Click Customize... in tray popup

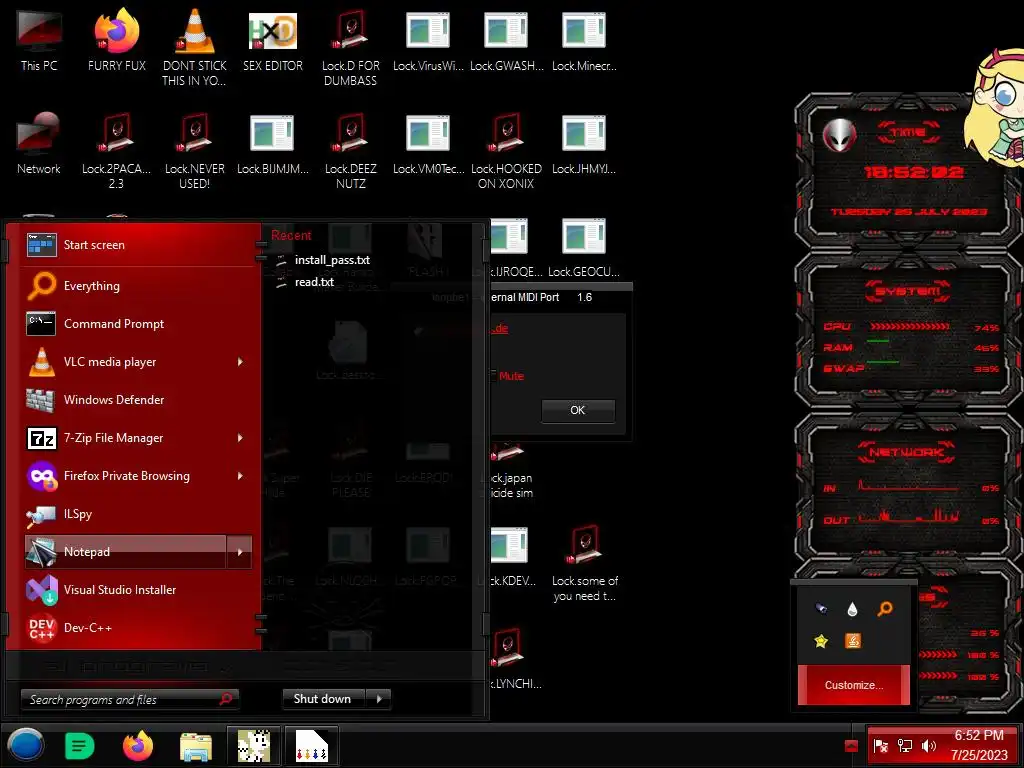[854, 685]
